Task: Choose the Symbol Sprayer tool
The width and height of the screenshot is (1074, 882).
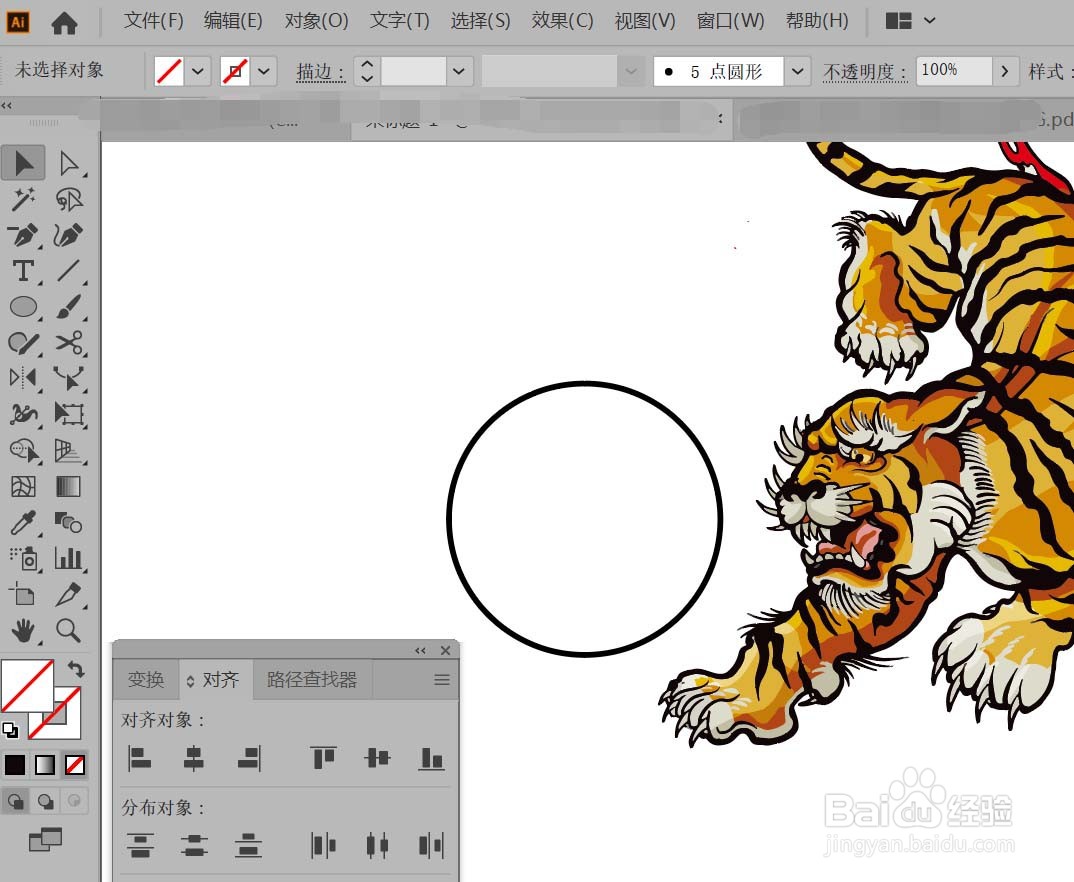Action: [x=23, y=558]
